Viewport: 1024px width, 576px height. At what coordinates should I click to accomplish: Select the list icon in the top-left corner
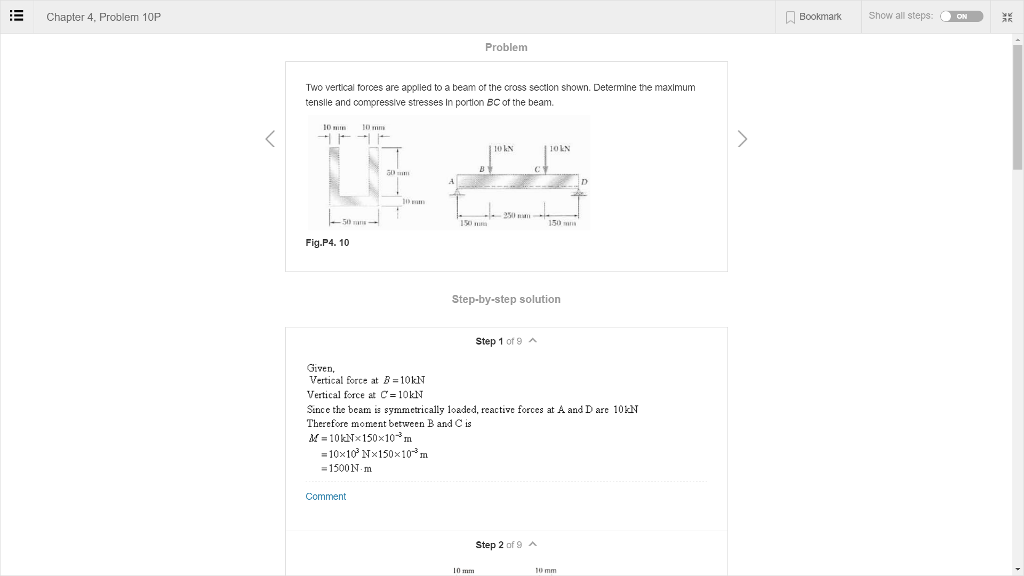click(x=14, y=16)
